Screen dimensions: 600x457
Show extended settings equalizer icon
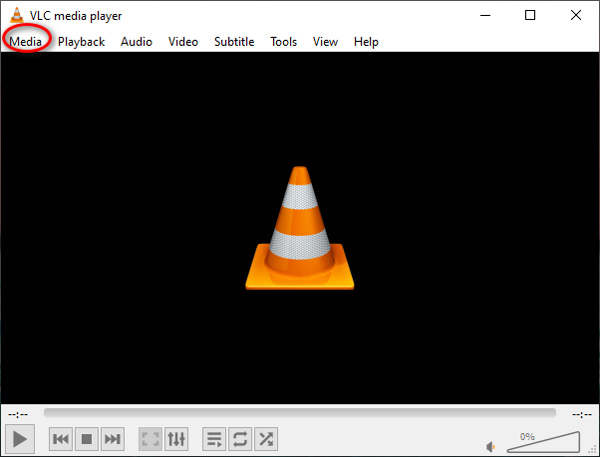pos(176,439)
